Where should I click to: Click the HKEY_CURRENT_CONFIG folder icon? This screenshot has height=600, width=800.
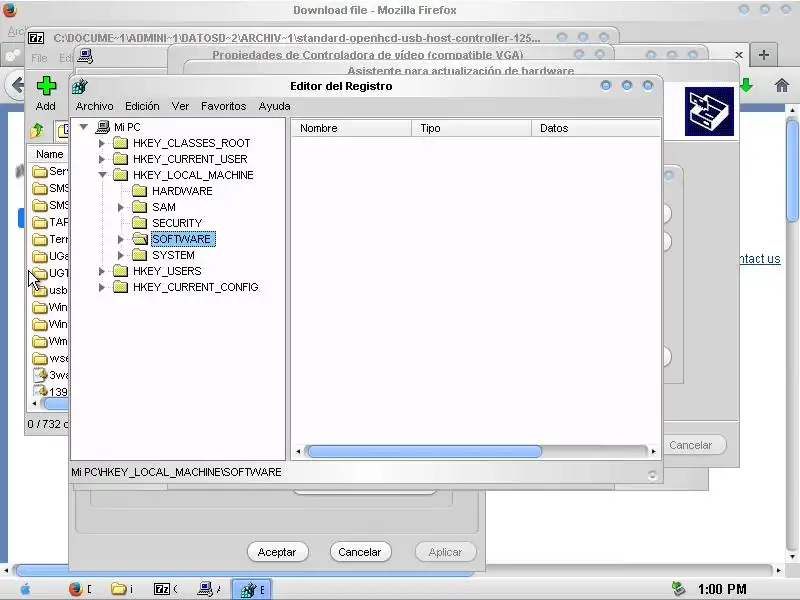(120, 287)
